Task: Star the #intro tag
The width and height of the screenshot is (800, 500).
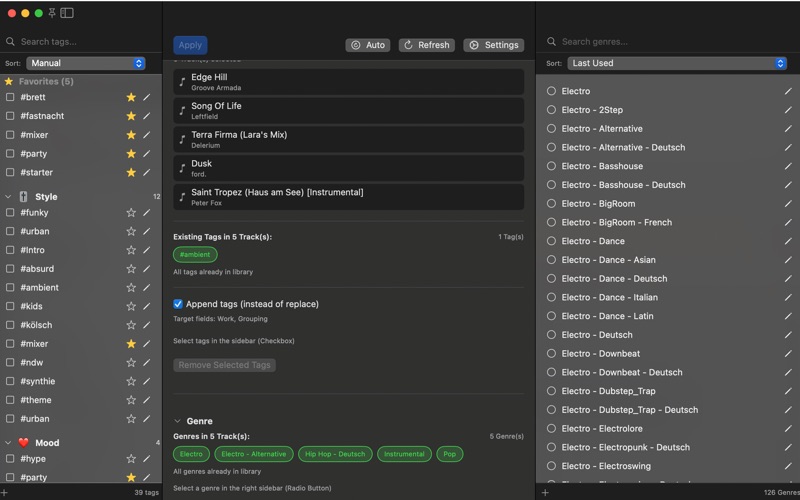Action: (131, 250)
